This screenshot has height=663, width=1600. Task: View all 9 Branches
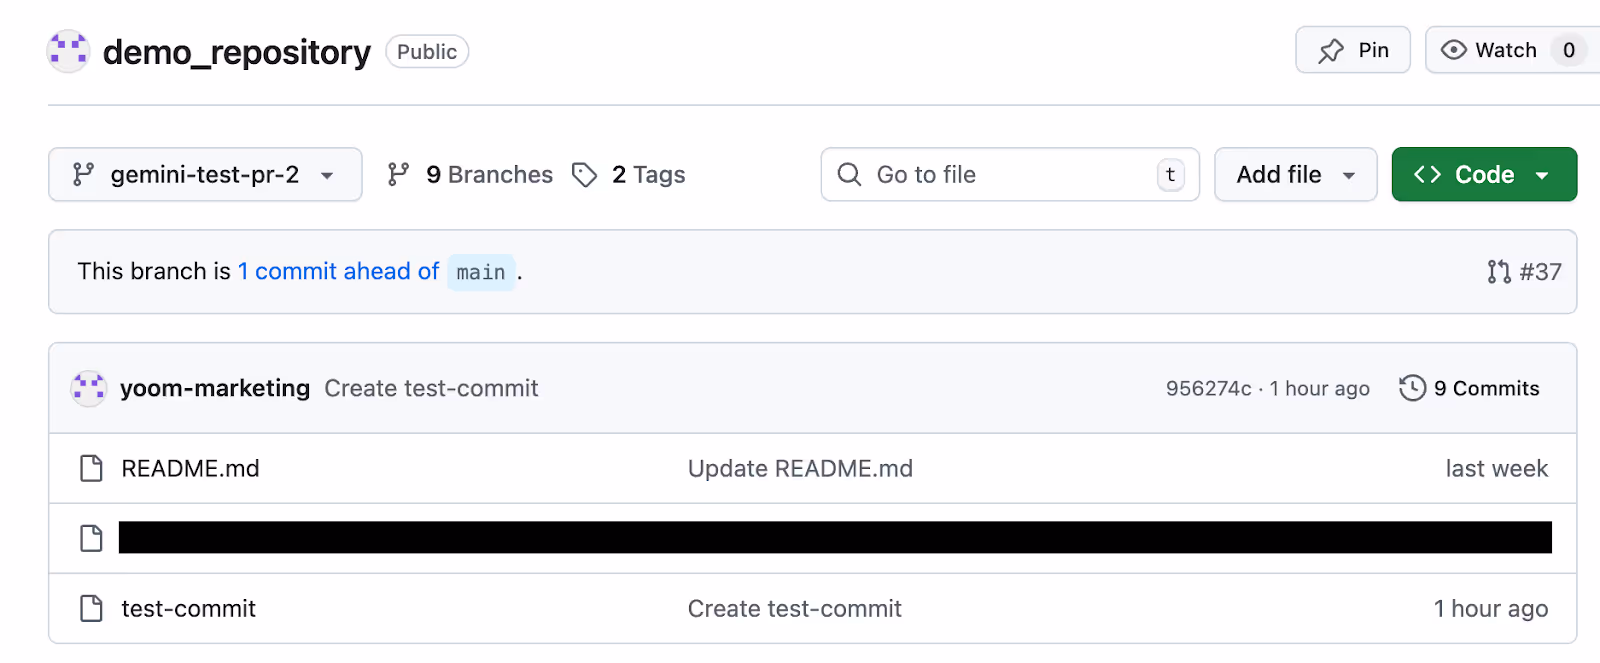(x=489, y=175)
